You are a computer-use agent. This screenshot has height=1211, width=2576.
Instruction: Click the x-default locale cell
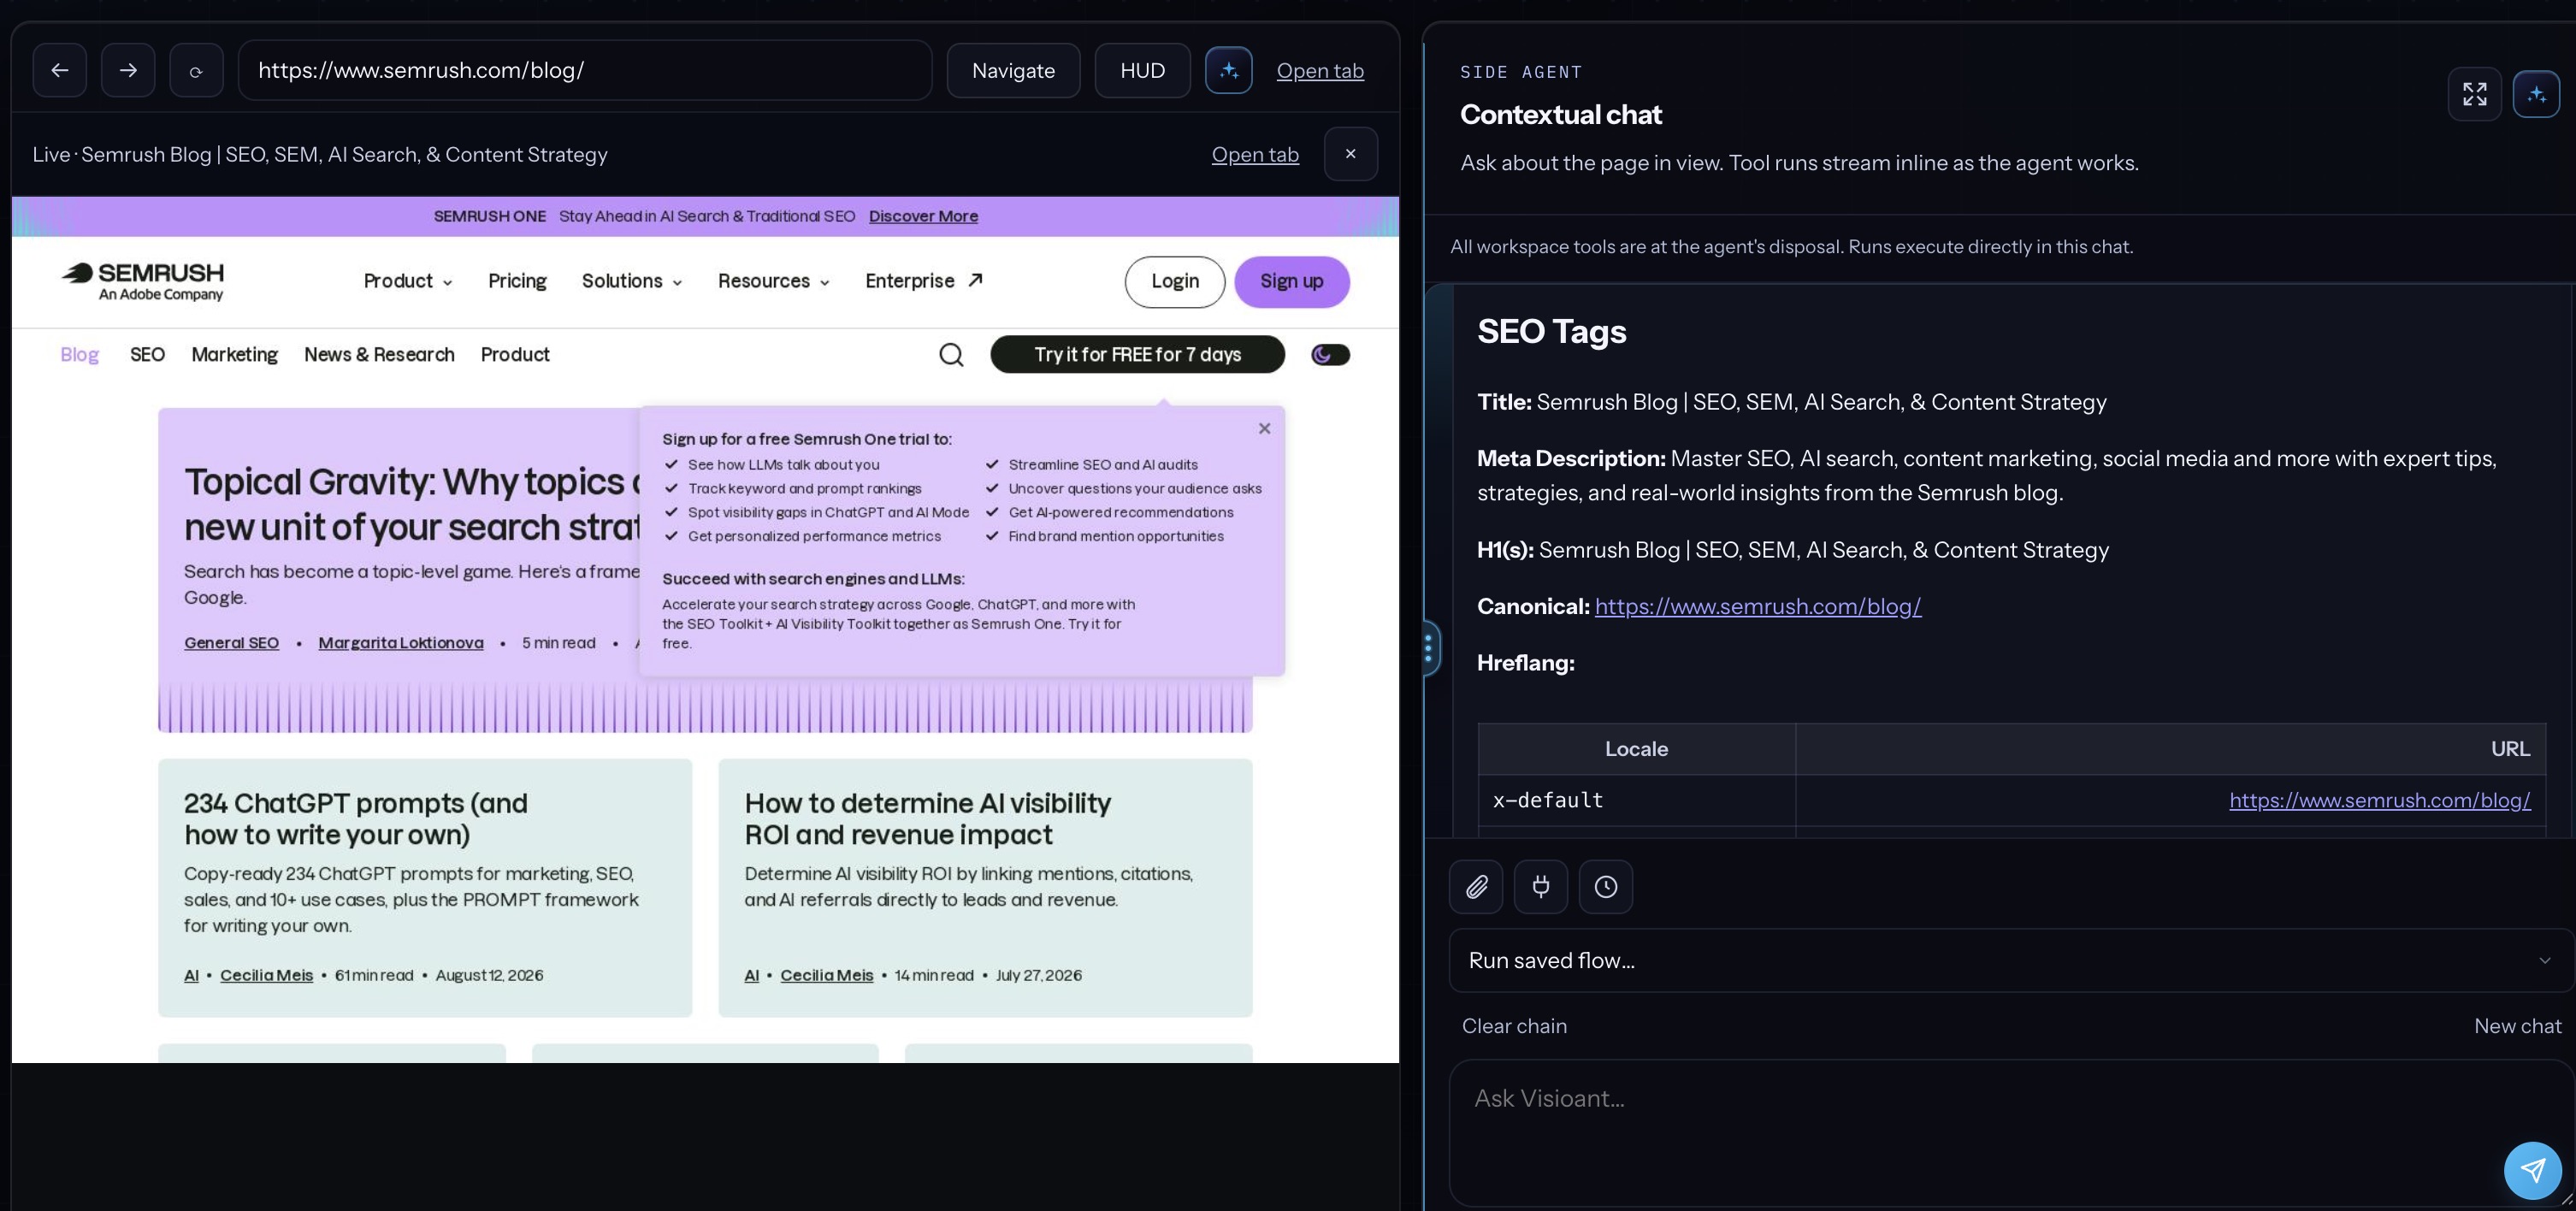tap(1636, 800)
